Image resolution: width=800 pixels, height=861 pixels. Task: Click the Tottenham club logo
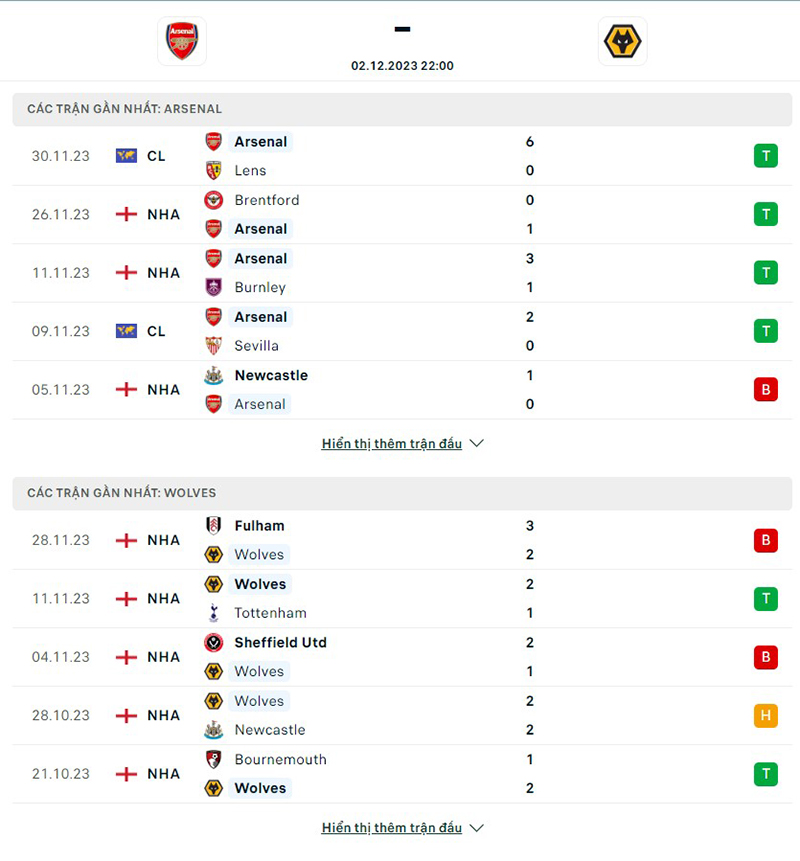pyautogui.click(x=213, y=613)
